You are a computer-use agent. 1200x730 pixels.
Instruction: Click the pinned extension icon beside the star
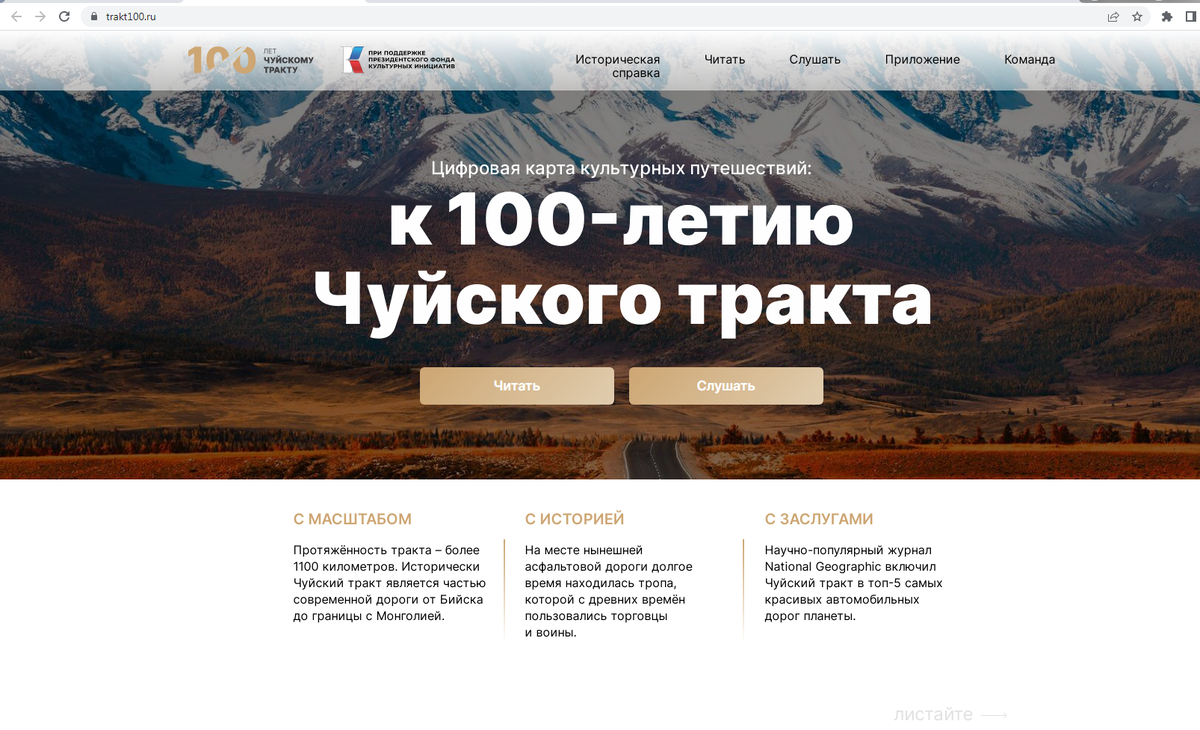tap(1166, 16)
